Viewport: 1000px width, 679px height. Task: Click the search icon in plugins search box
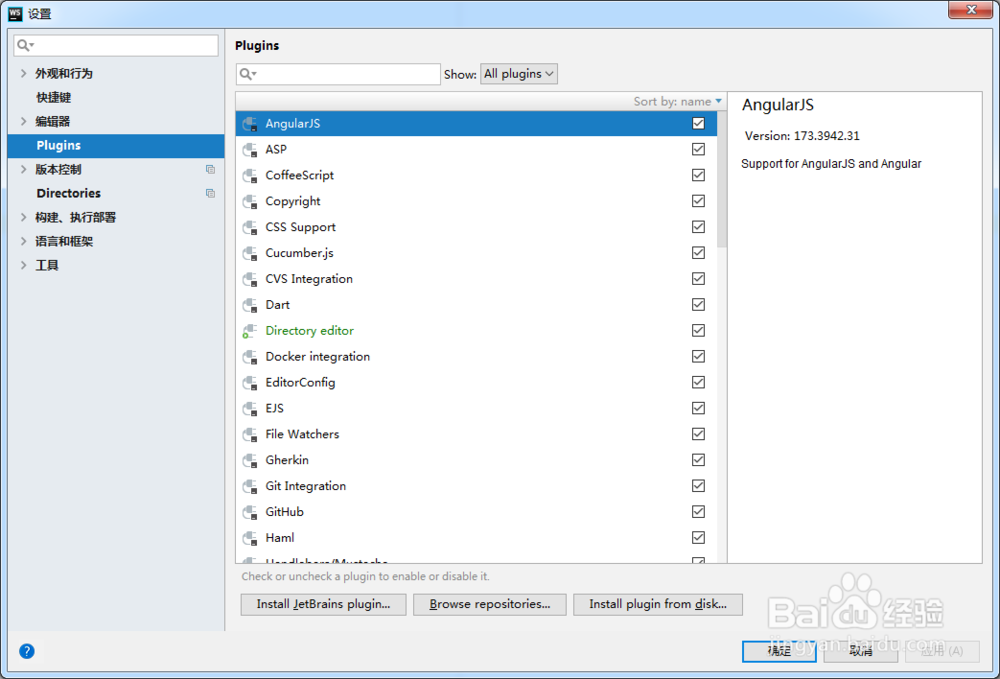coord(247,74)
